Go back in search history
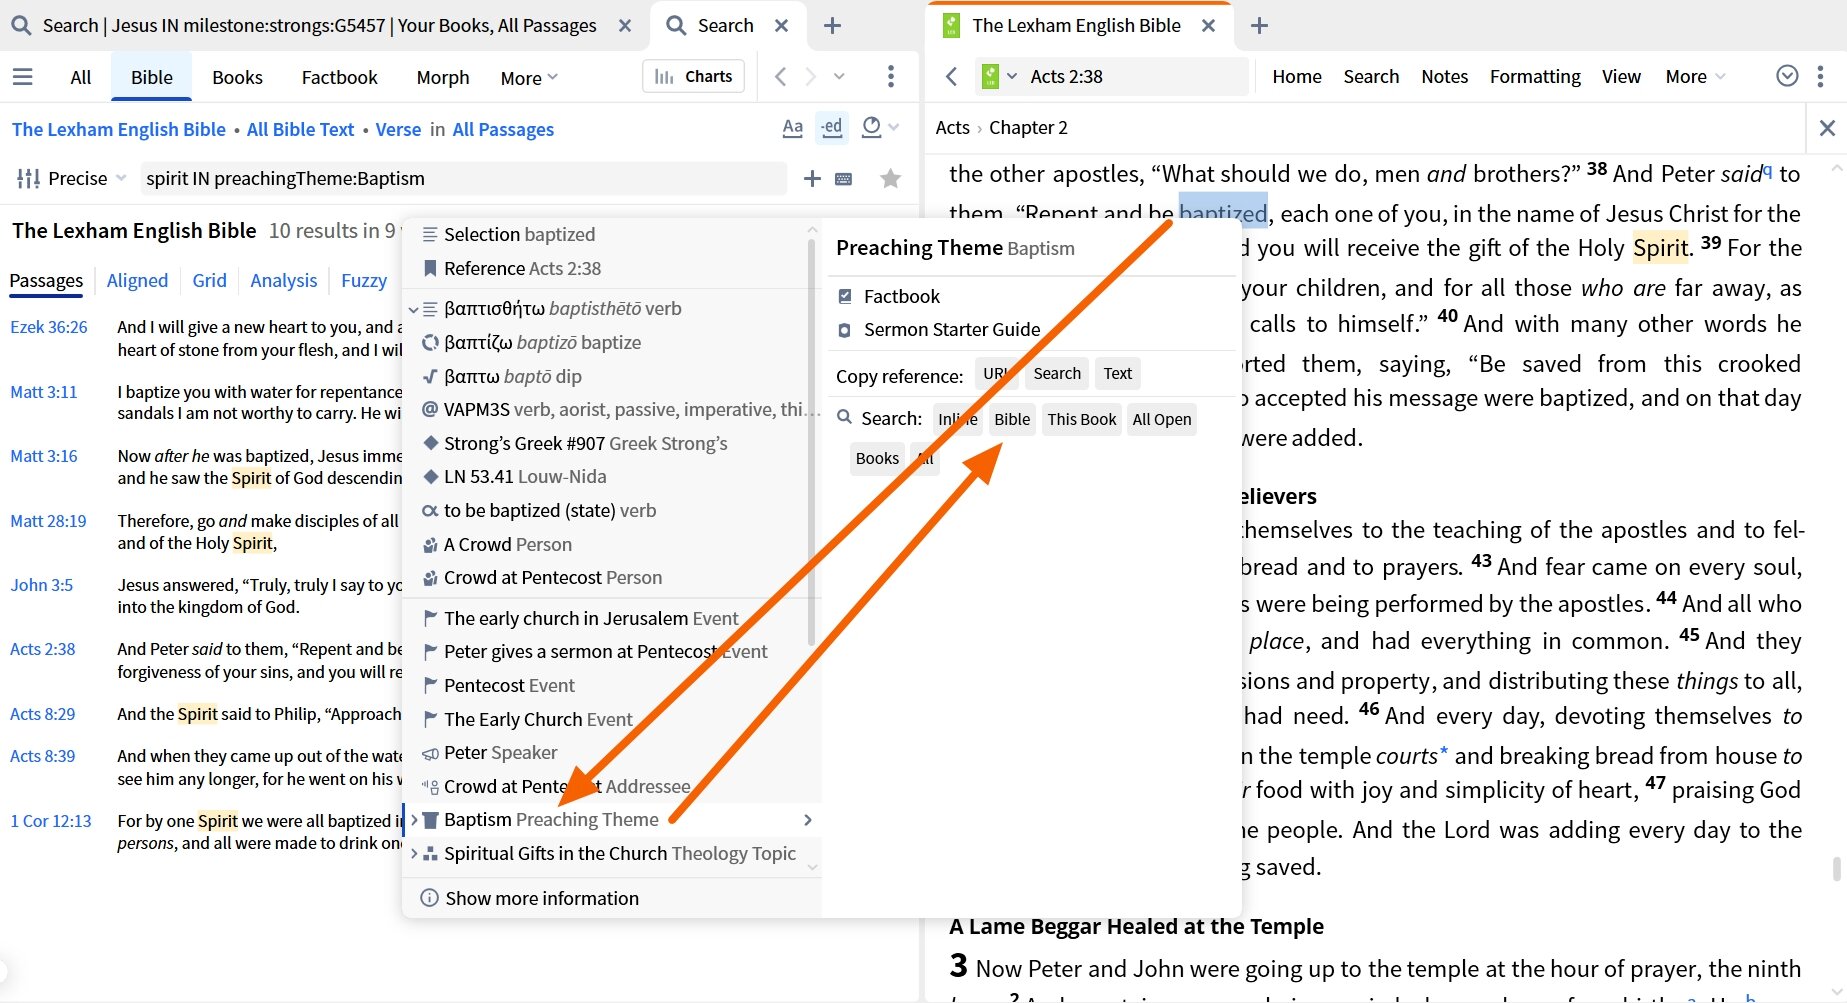The image size is (1847, 1003). (781, 76)
